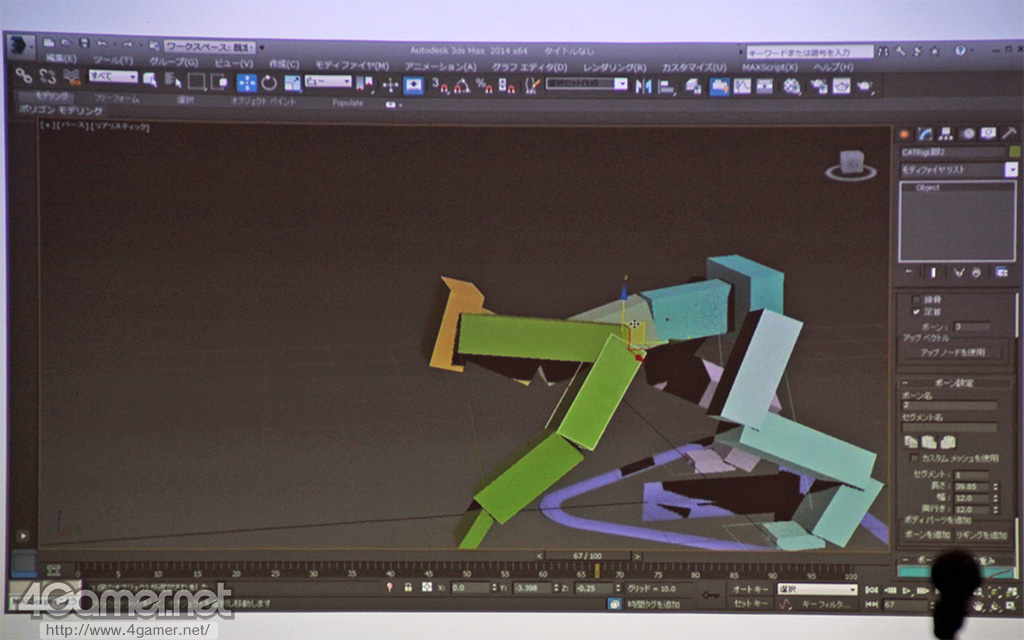1024x640 pixels.
Task: Expand the モディファイヤリスト dropdown
Action: click(x=1011, y=170)
